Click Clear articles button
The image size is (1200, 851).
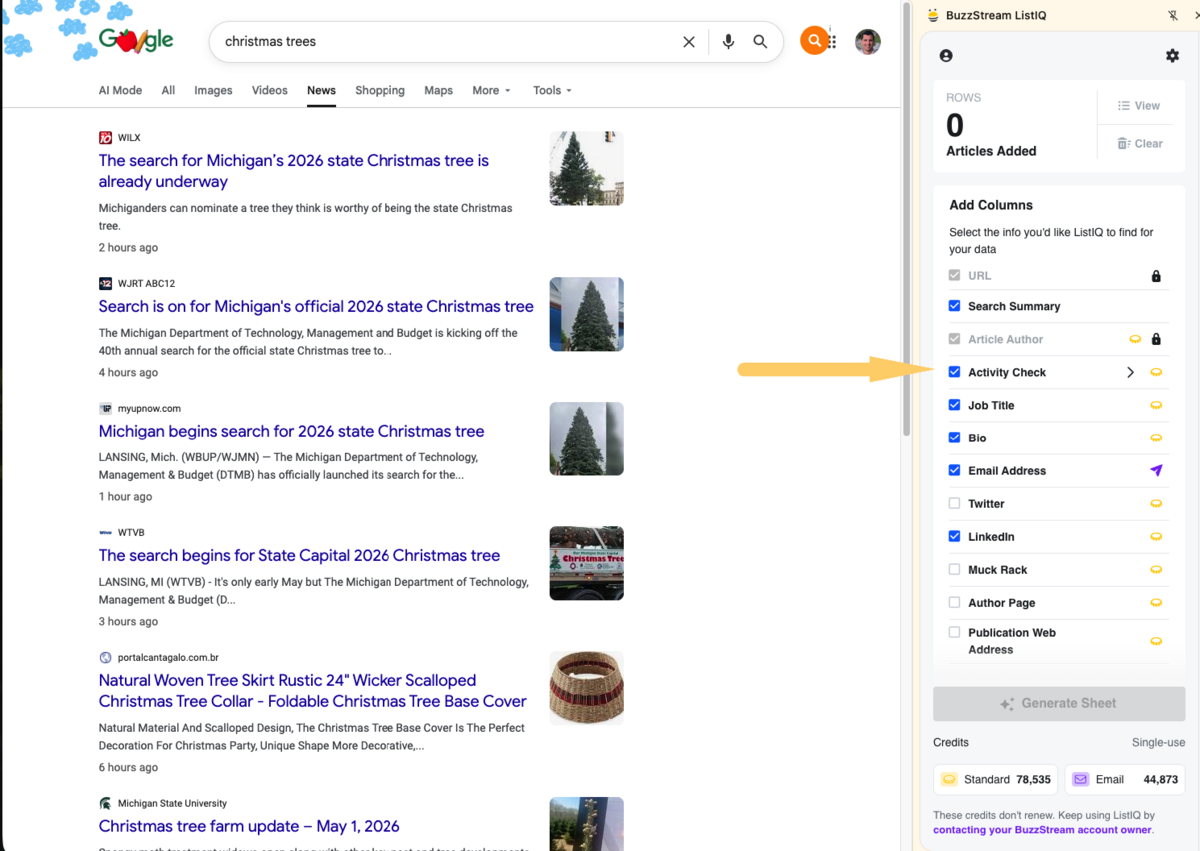(1140, 143)
